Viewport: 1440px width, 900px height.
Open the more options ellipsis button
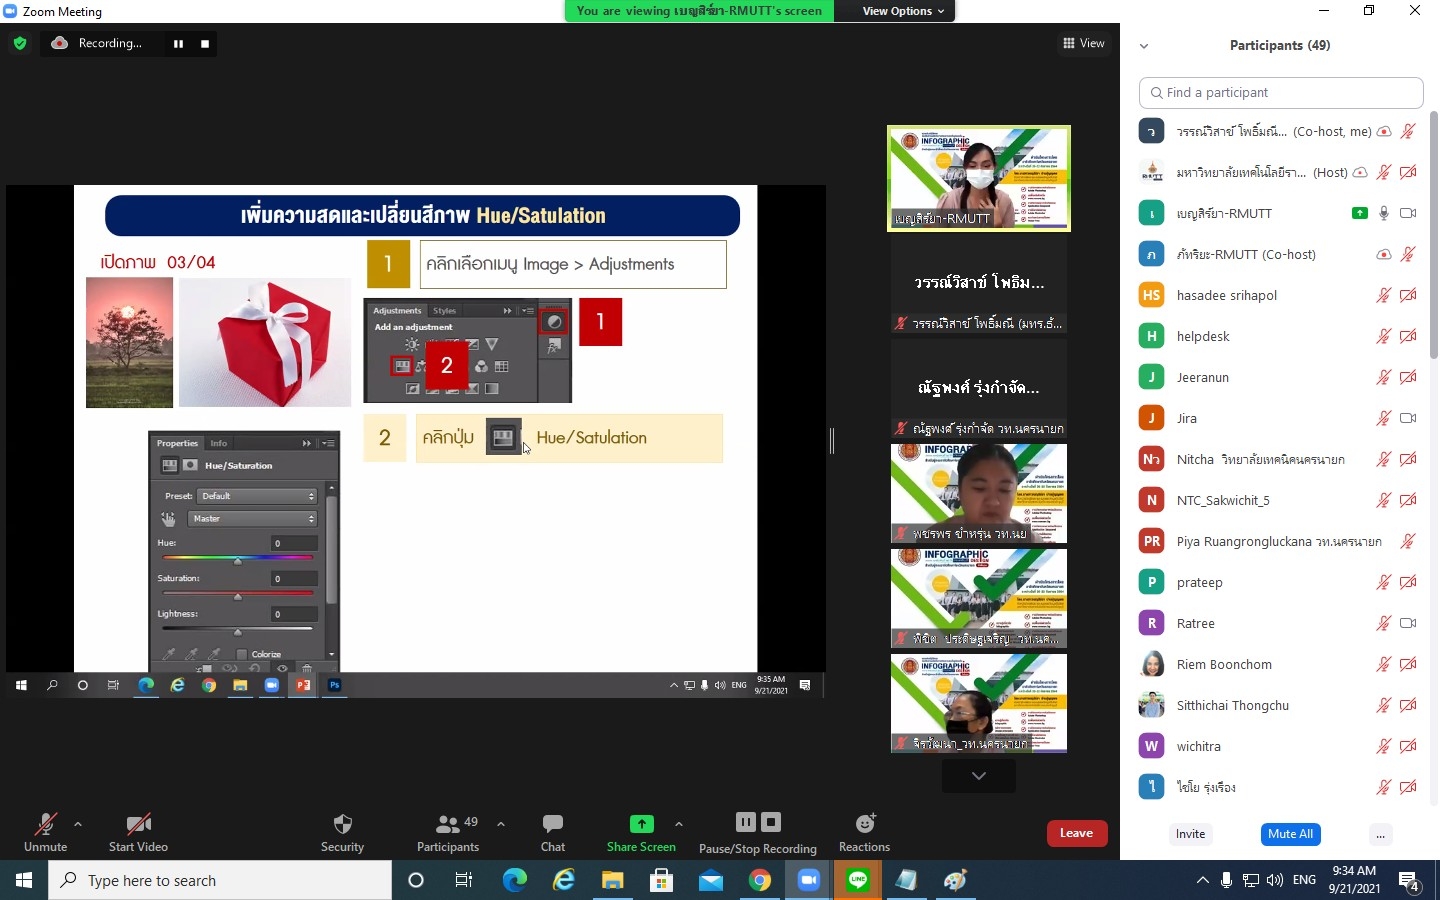point(1380,834)
